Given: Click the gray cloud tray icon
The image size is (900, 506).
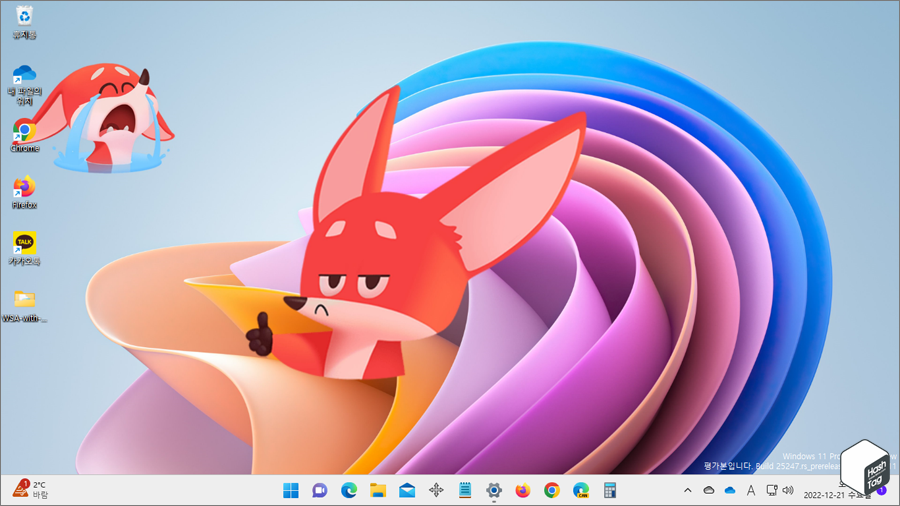Looking at the screenshot, I should (709, 491).
